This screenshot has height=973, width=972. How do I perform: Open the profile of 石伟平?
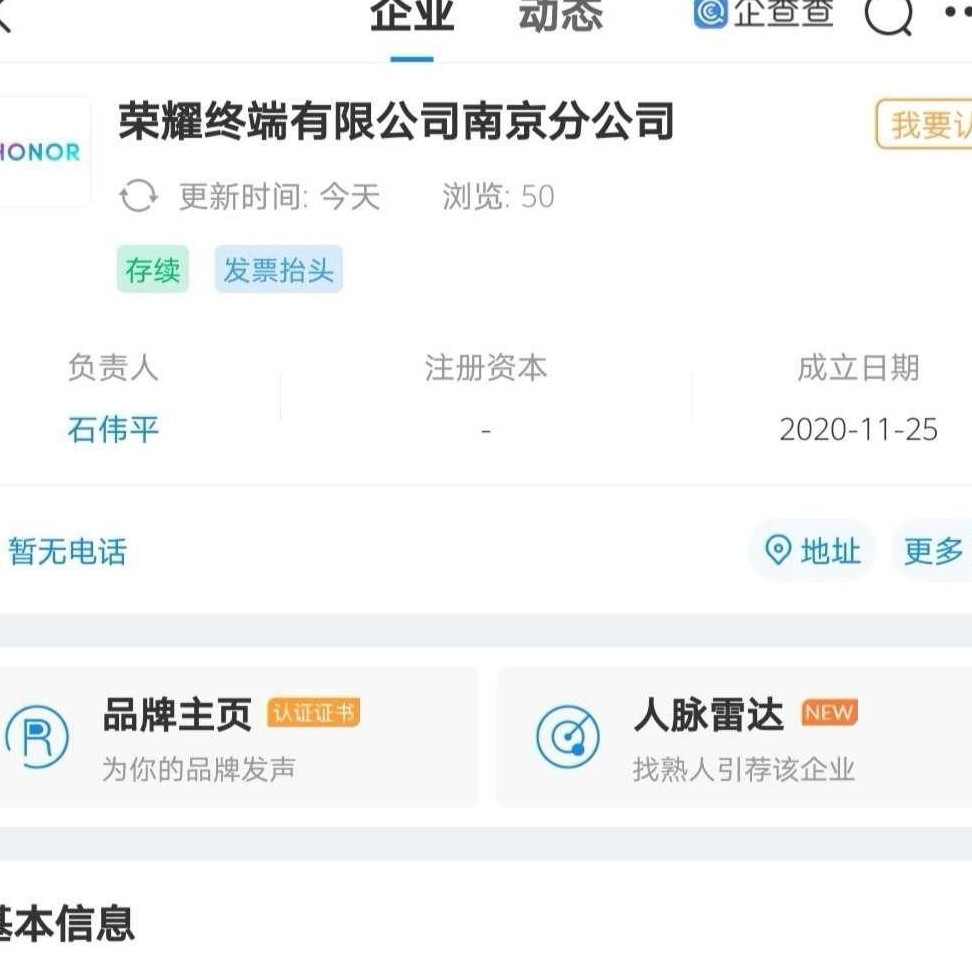pos(114,429)
